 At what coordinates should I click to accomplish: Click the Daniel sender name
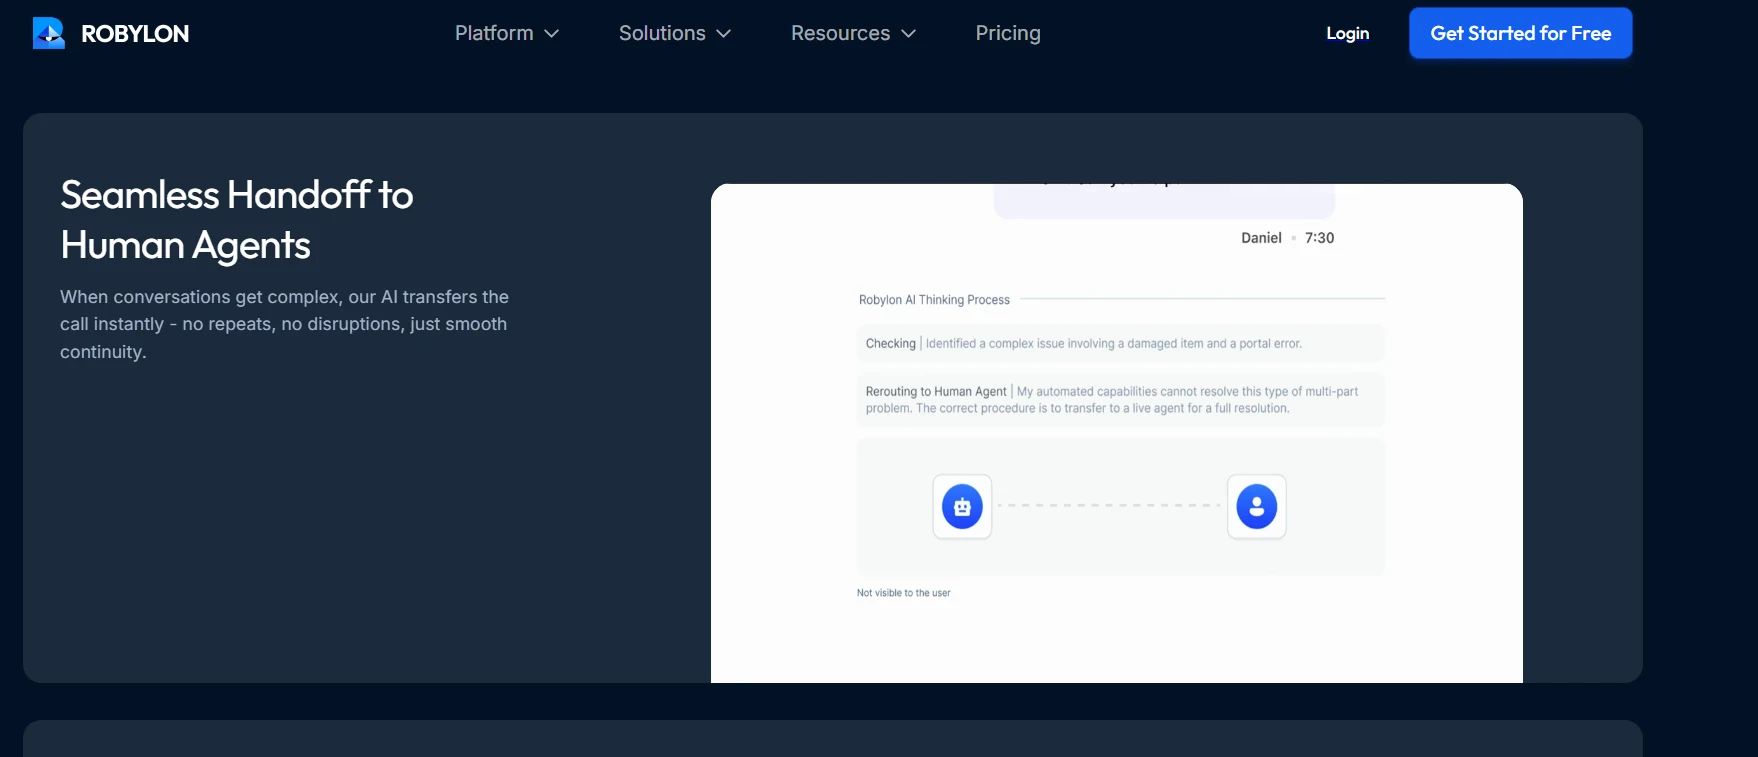click(1261, 238)
